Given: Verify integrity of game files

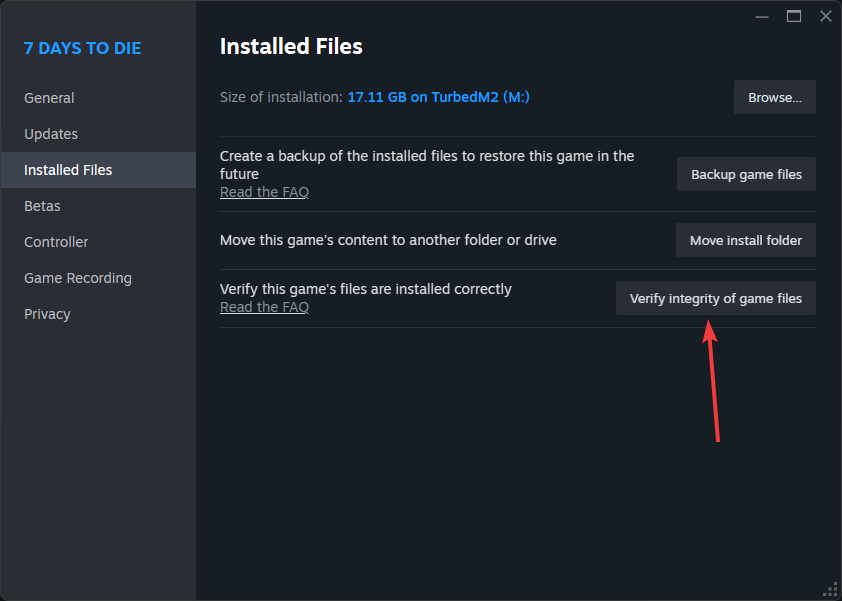Looking at the screenshot, I should (716, 298).
